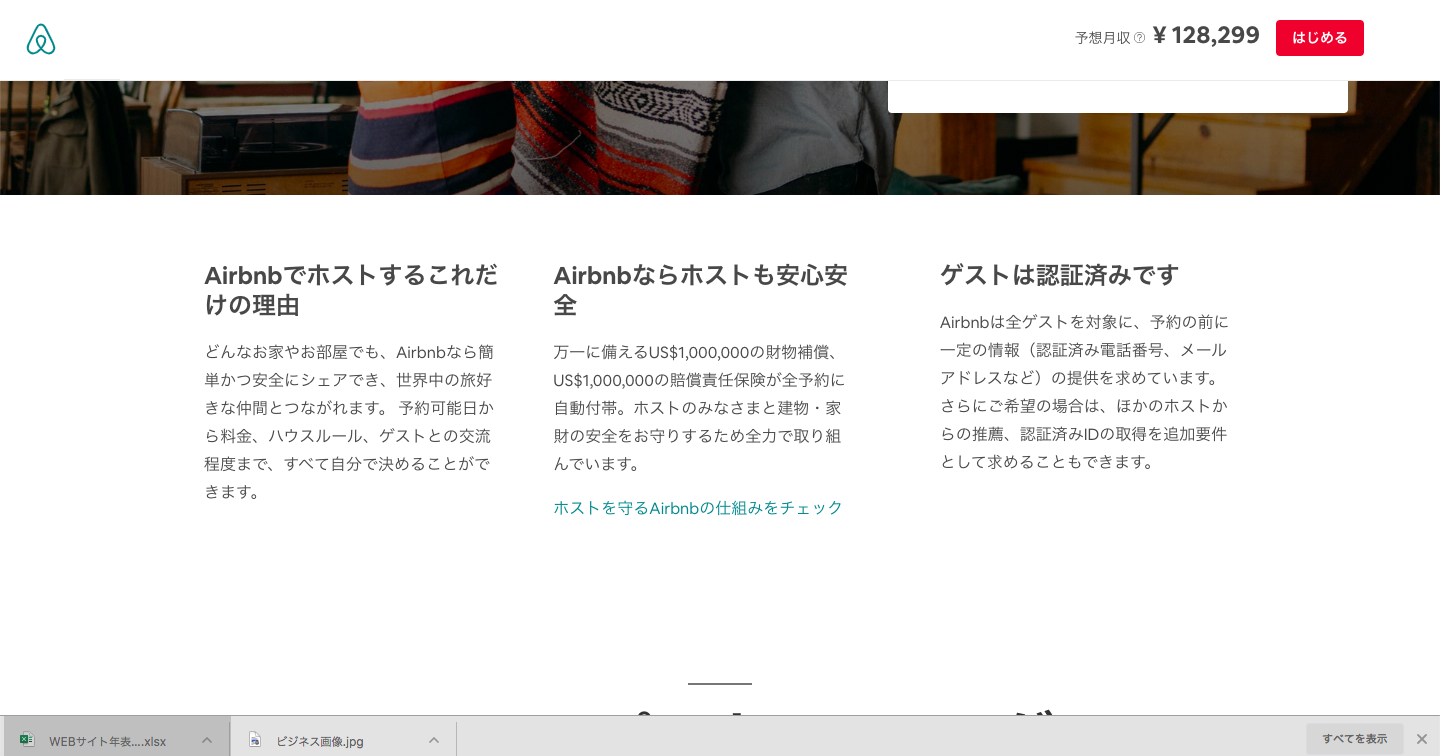This screenshot has height=756, width=1440.
Task: Click paragraph starting 万一に備えるUS$1,000,000
Action: 699,408
